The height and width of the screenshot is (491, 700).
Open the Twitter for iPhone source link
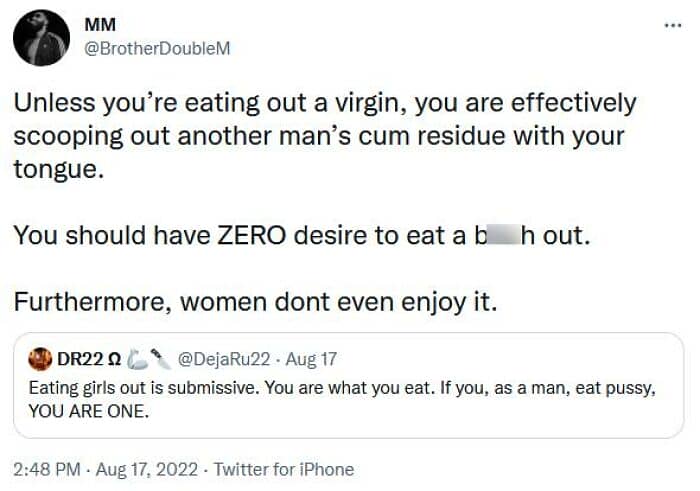pos(284,468)
